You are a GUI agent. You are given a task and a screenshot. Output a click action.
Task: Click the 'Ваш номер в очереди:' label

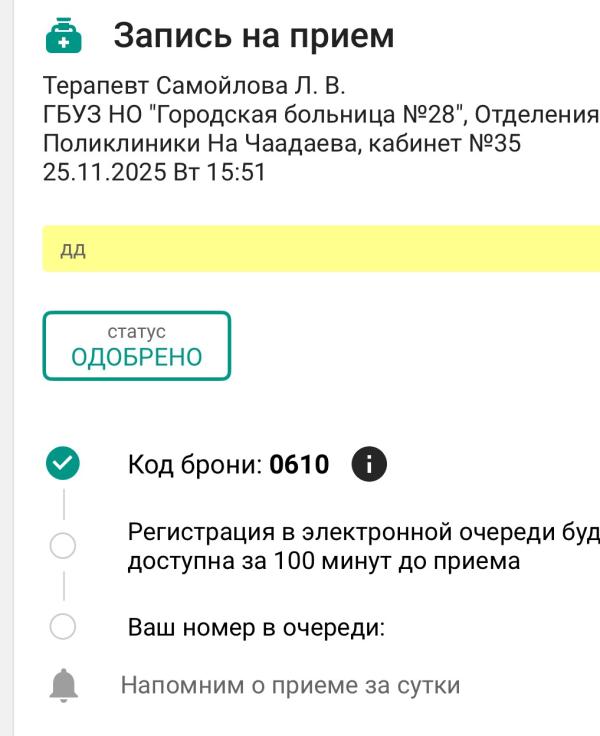click(x=257, y=628)
